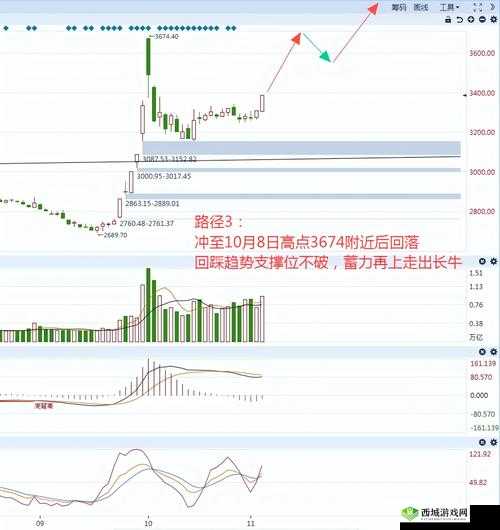500x530 pixels.
Task: Click the 2800.00 price axis label
Action: (482, 212)
